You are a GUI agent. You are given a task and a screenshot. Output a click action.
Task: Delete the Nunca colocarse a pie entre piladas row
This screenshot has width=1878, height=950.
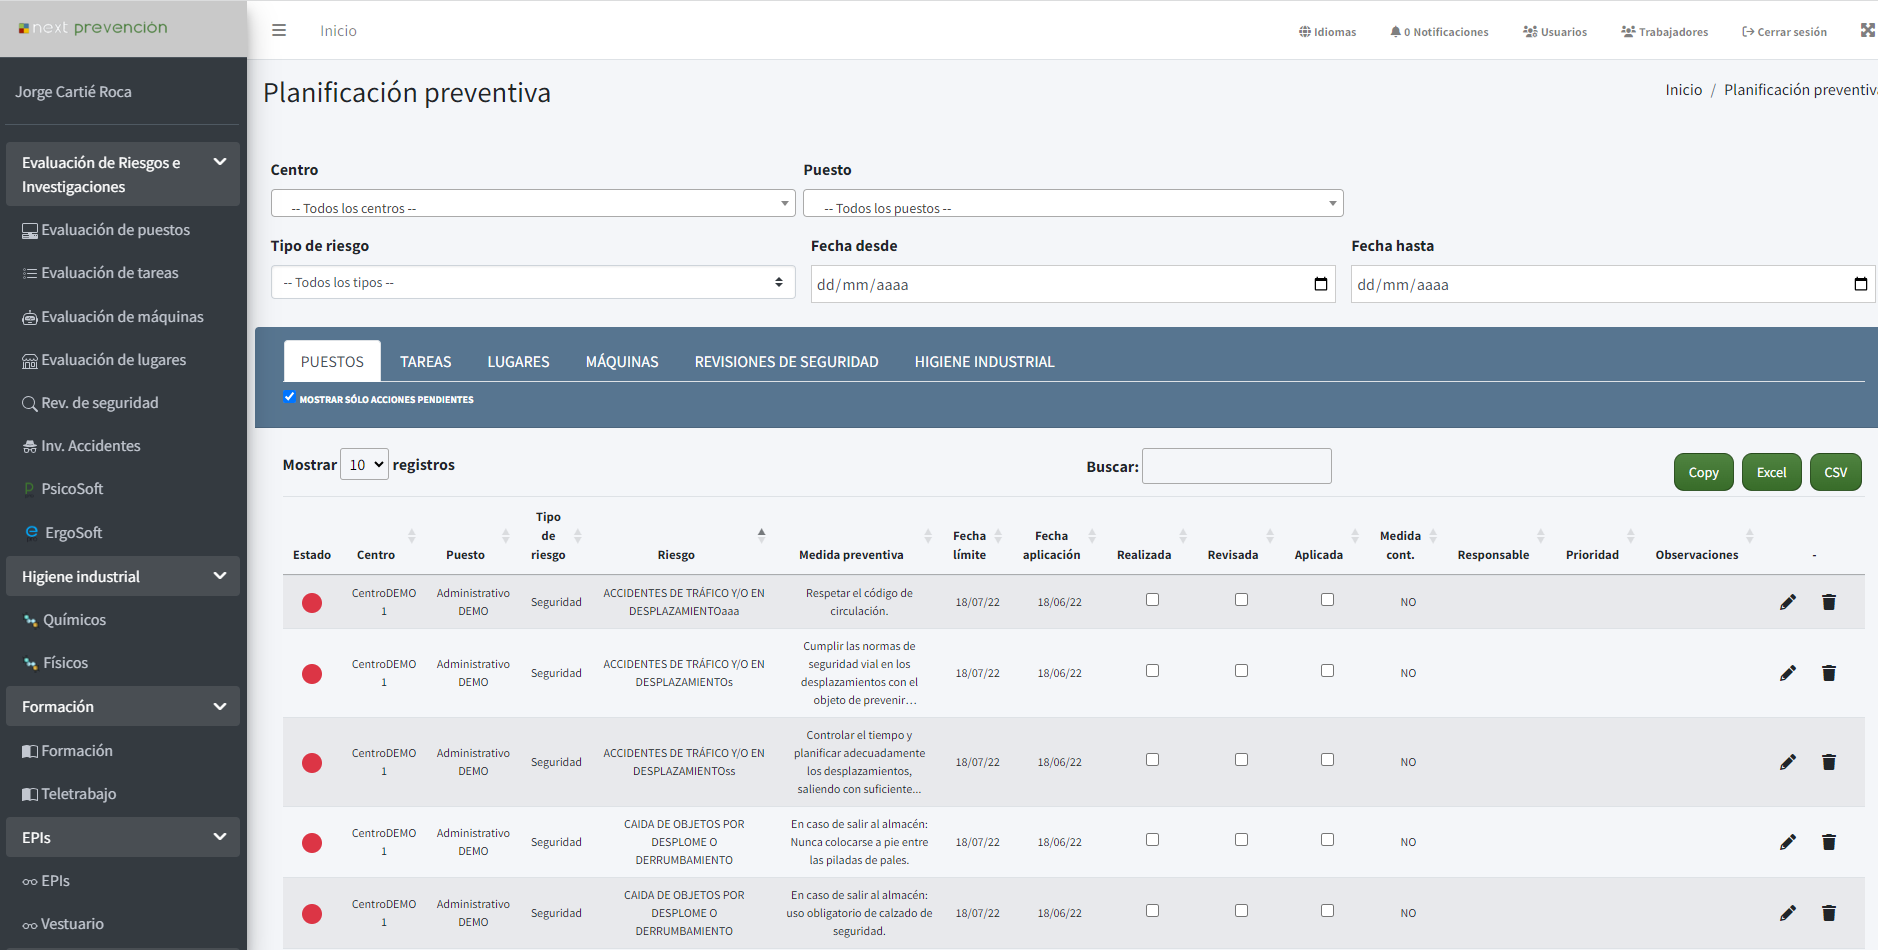1829,842
